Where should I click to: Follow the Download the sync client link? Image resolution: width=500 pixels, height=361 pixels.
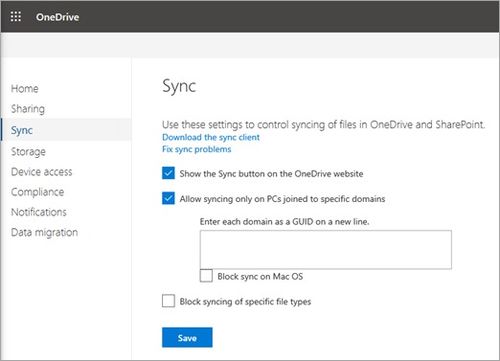(211, 137)
